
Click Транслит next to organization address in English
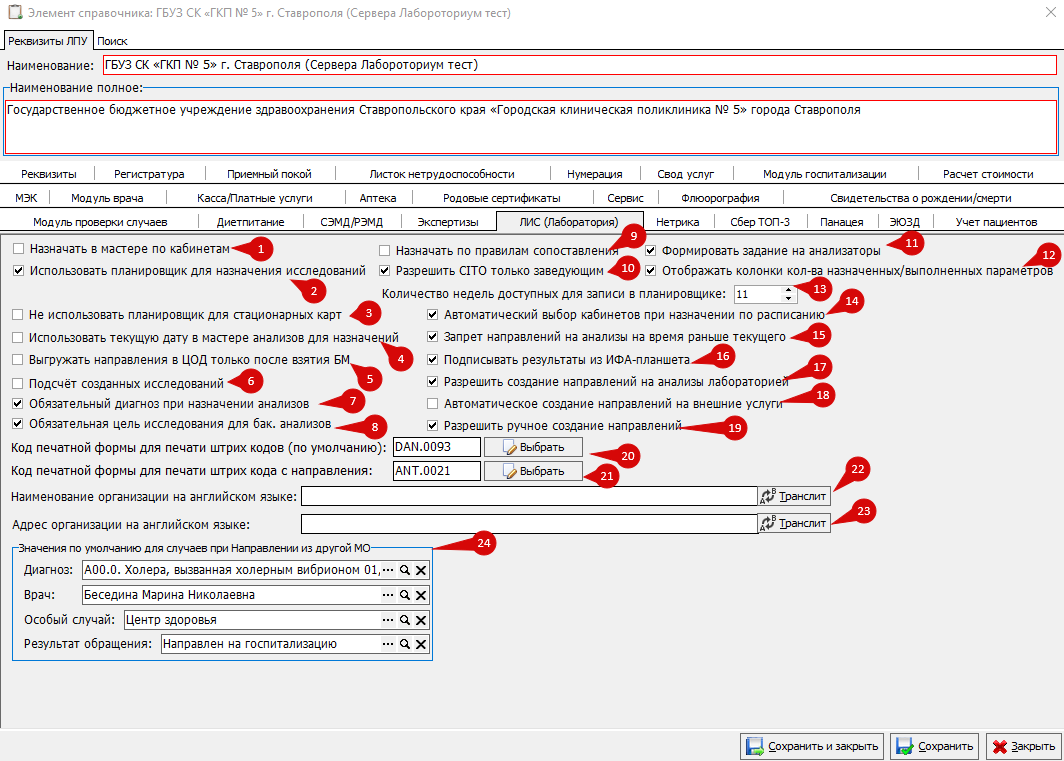click(794, 523)
